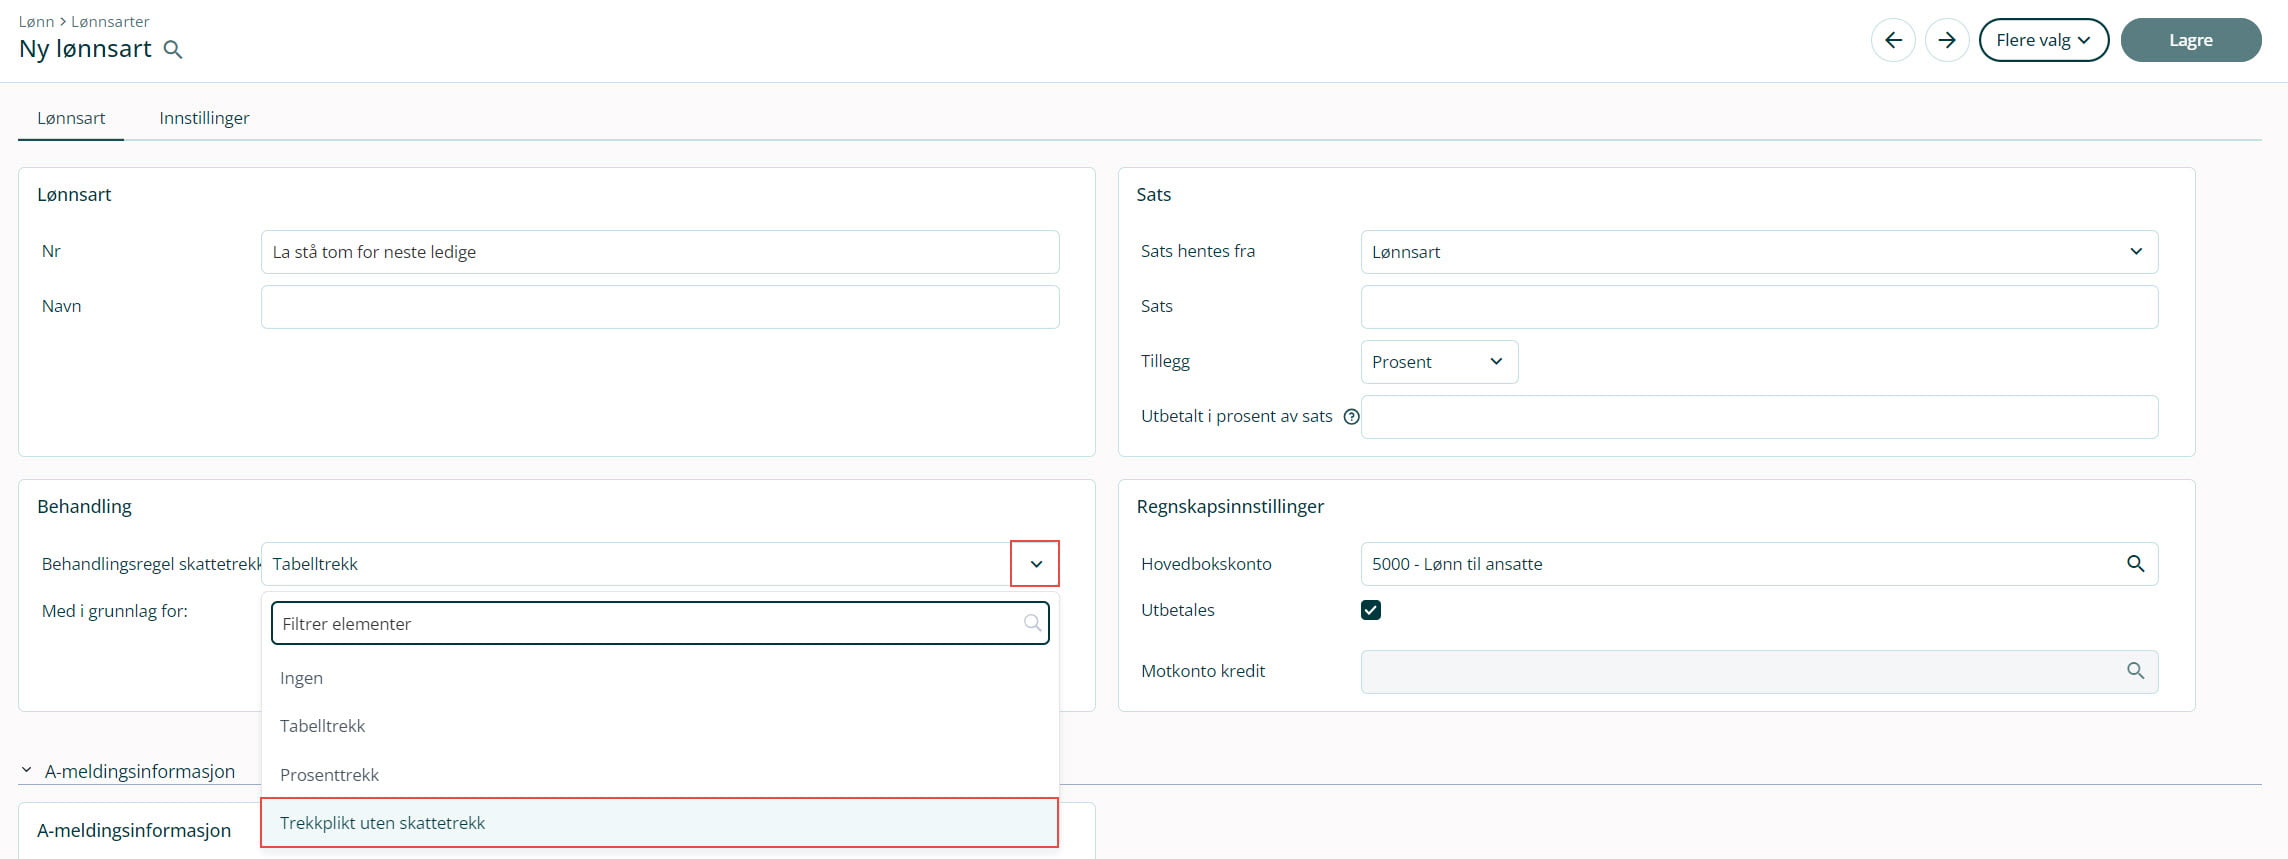Go to previous record with back arrow

coord(1892,40)
